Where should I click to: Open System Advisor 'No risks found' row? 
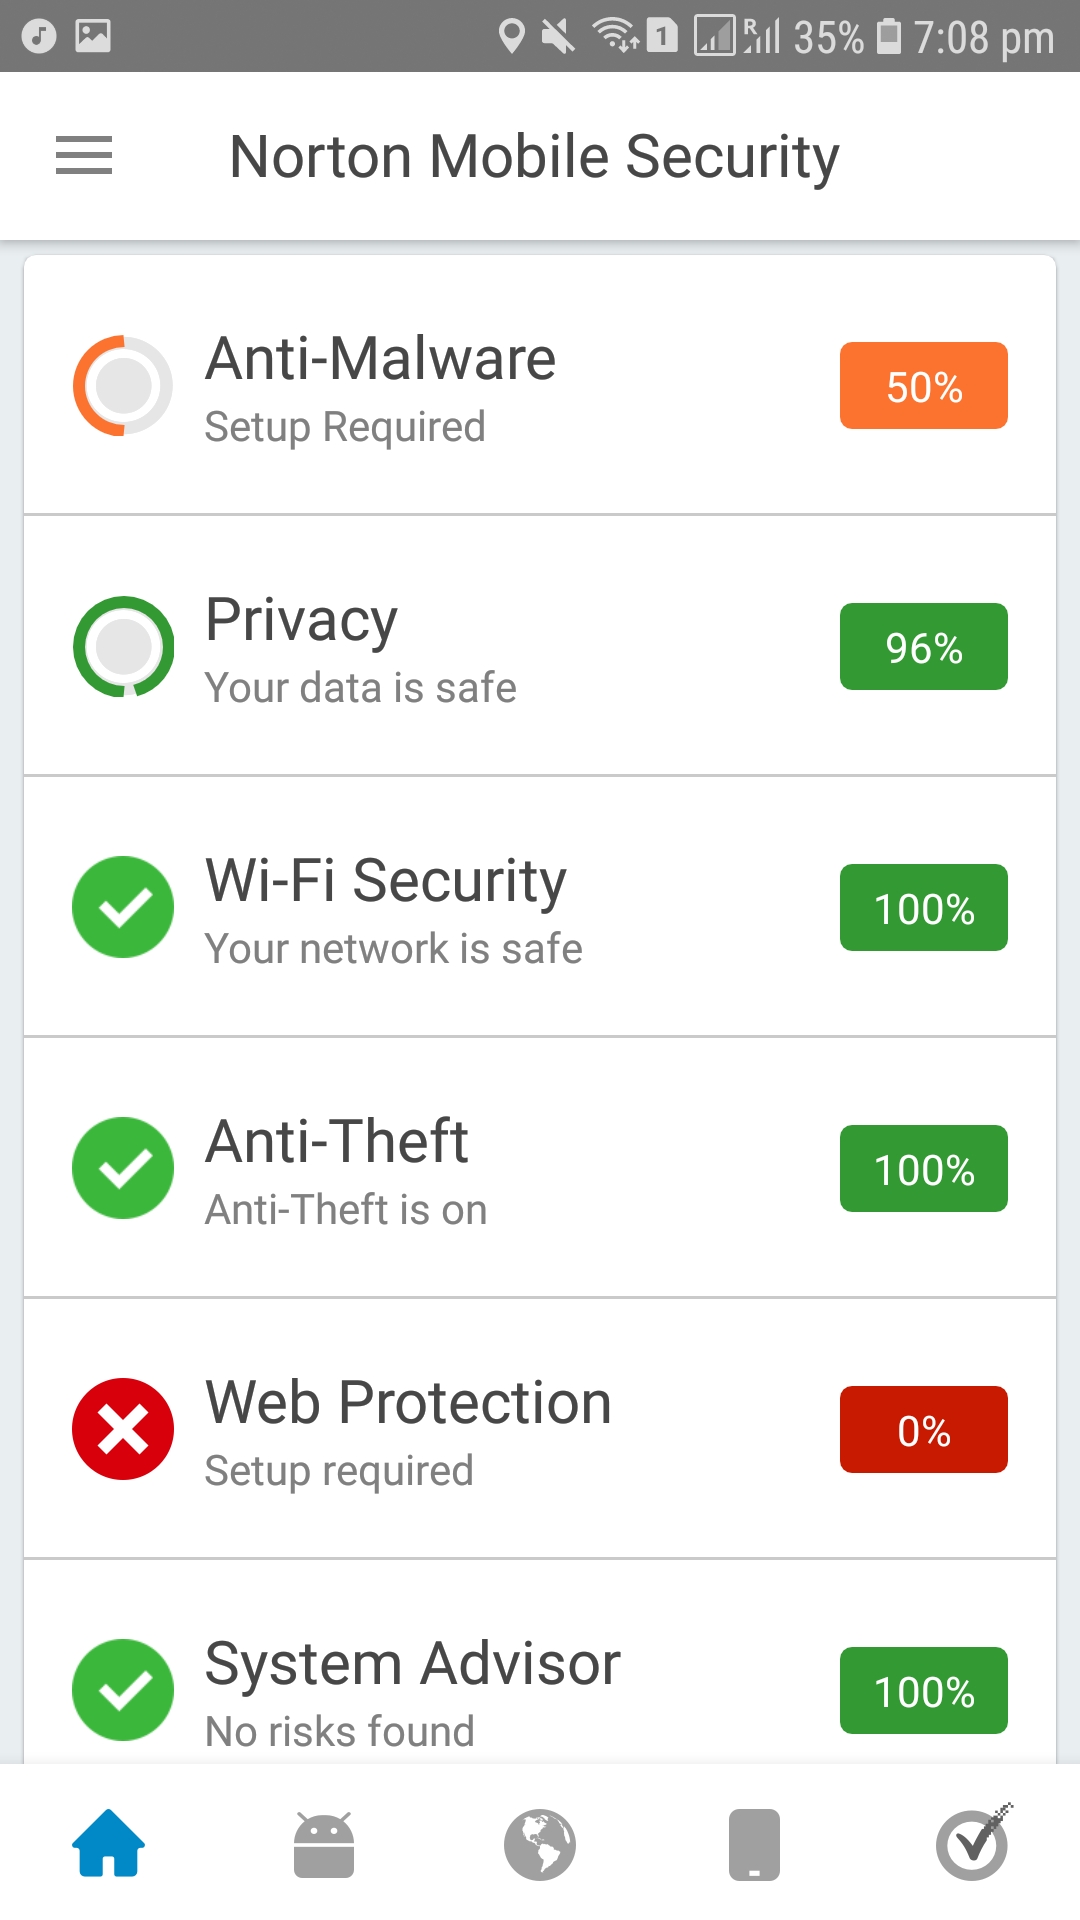[340, 1731]
